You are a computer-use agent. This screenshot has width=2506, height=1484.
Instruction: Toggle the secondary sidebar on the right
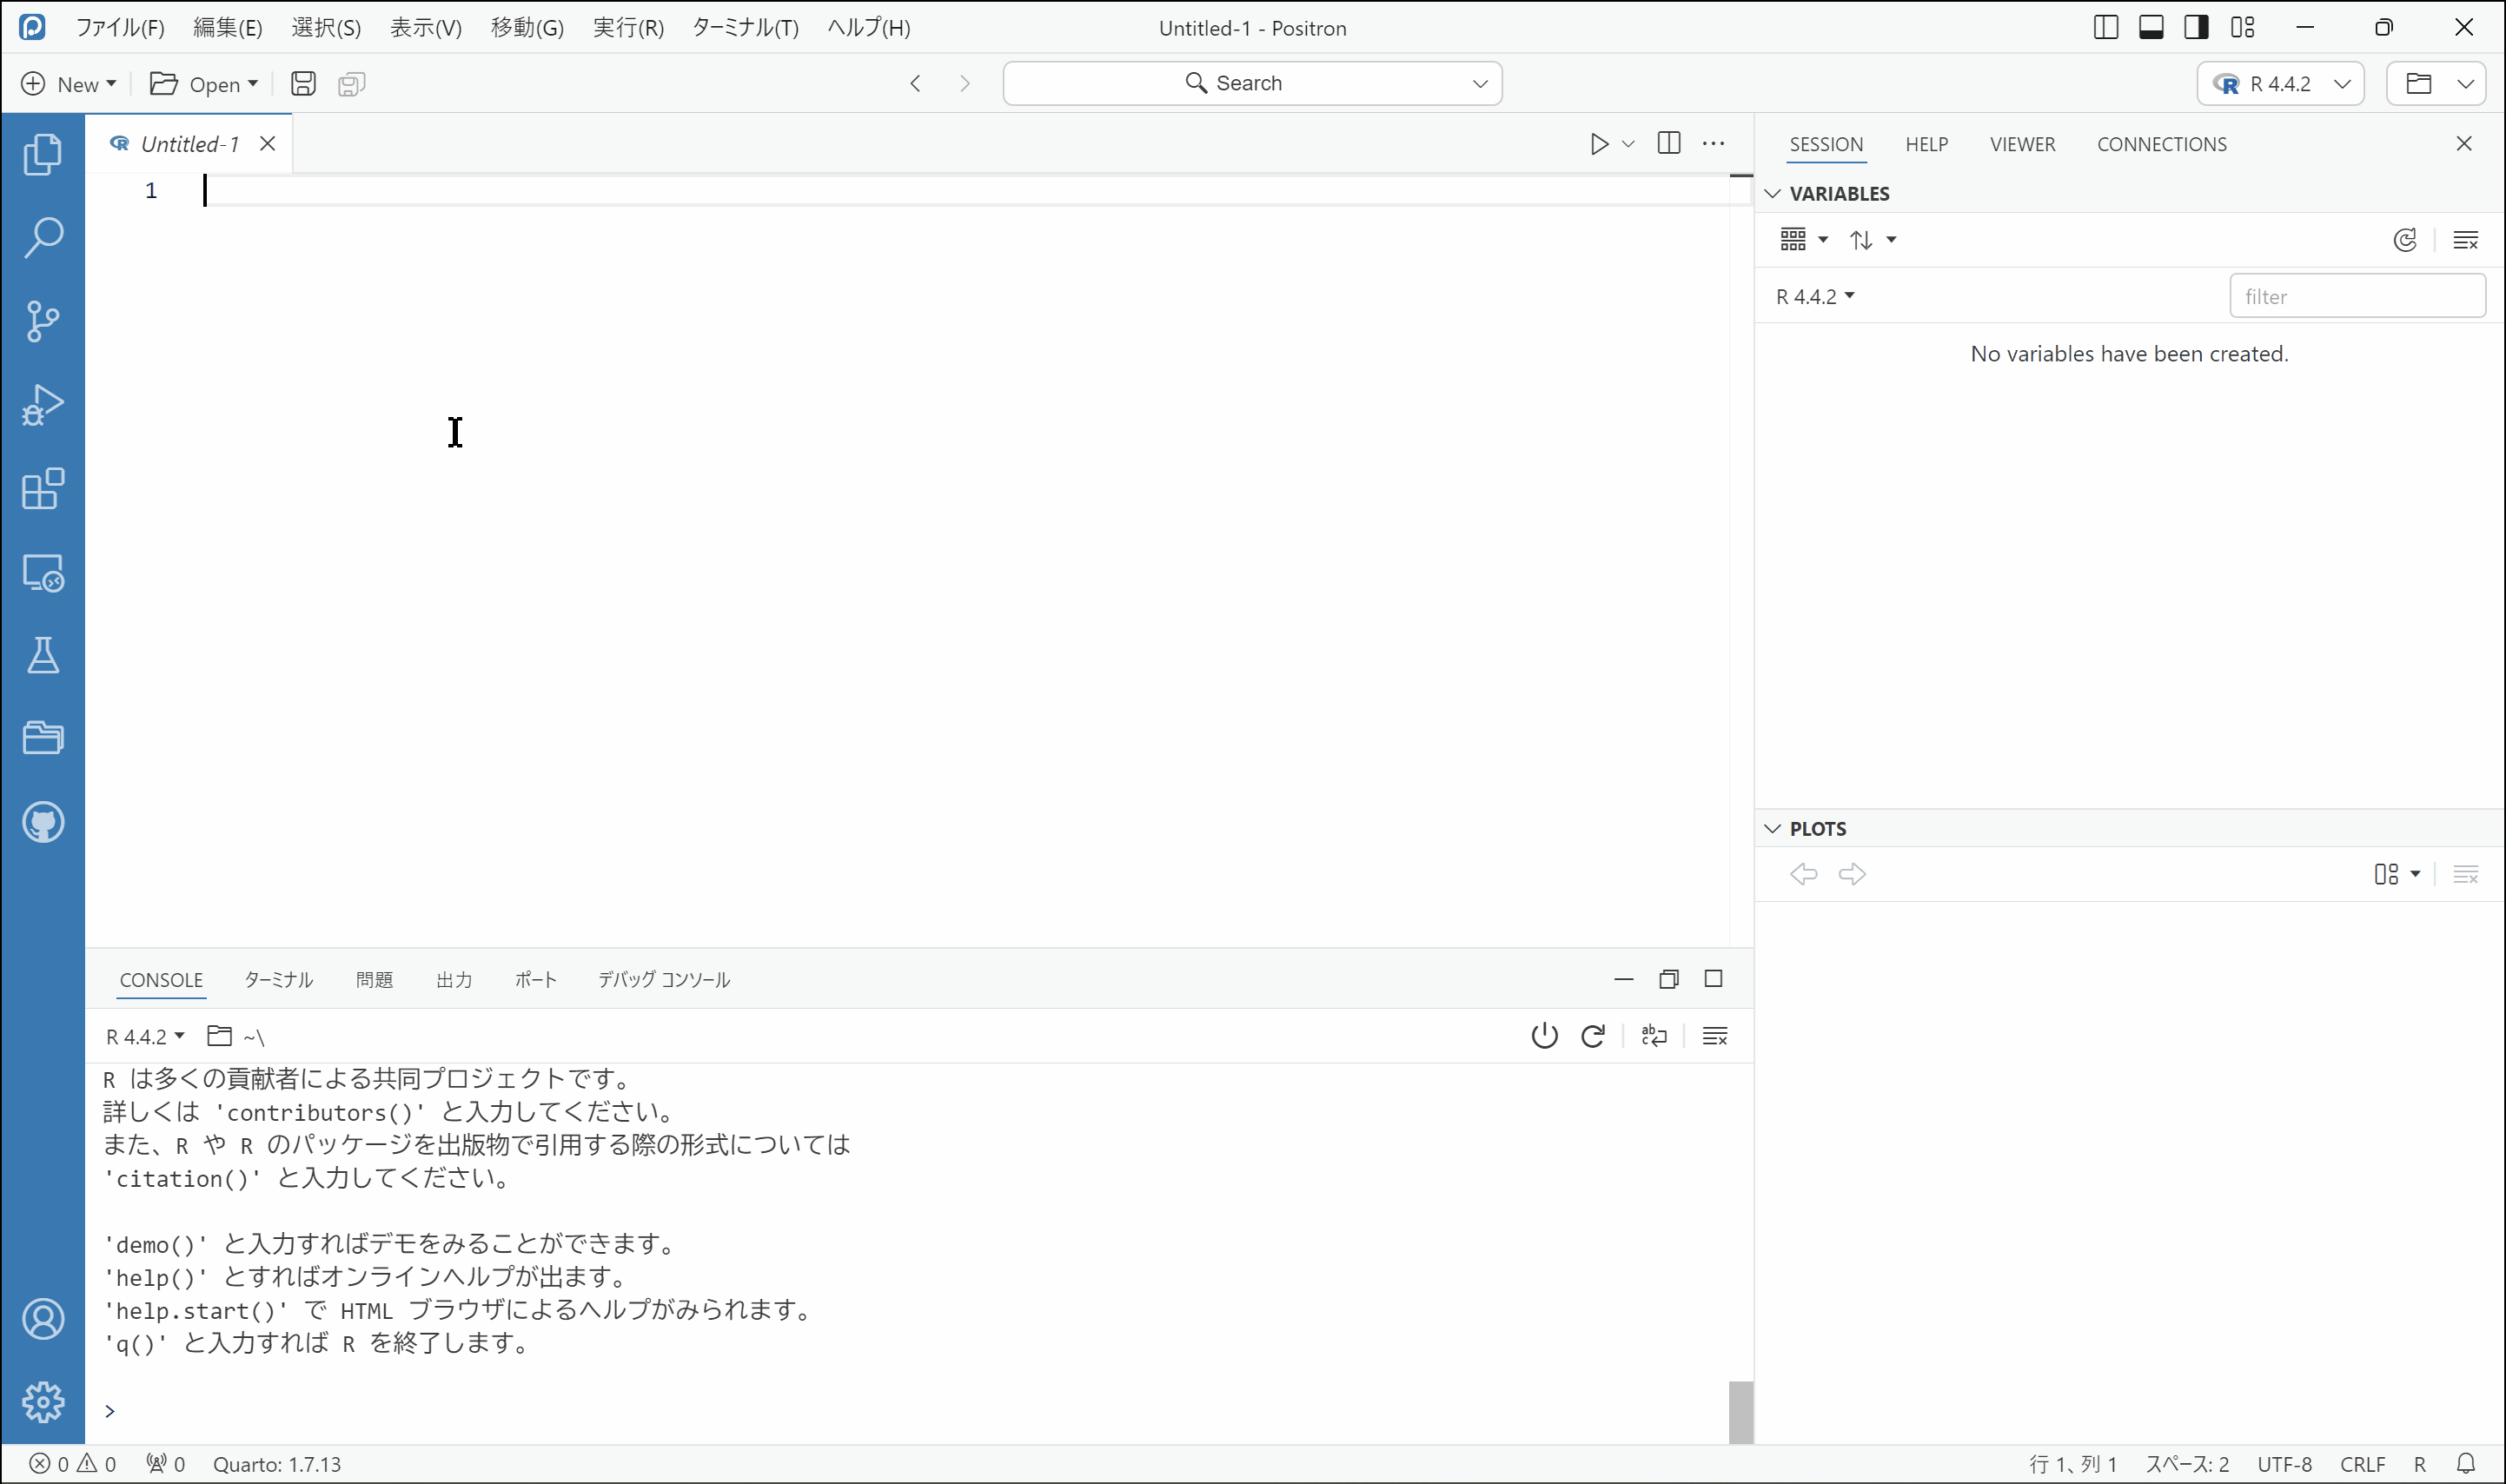2196,27
